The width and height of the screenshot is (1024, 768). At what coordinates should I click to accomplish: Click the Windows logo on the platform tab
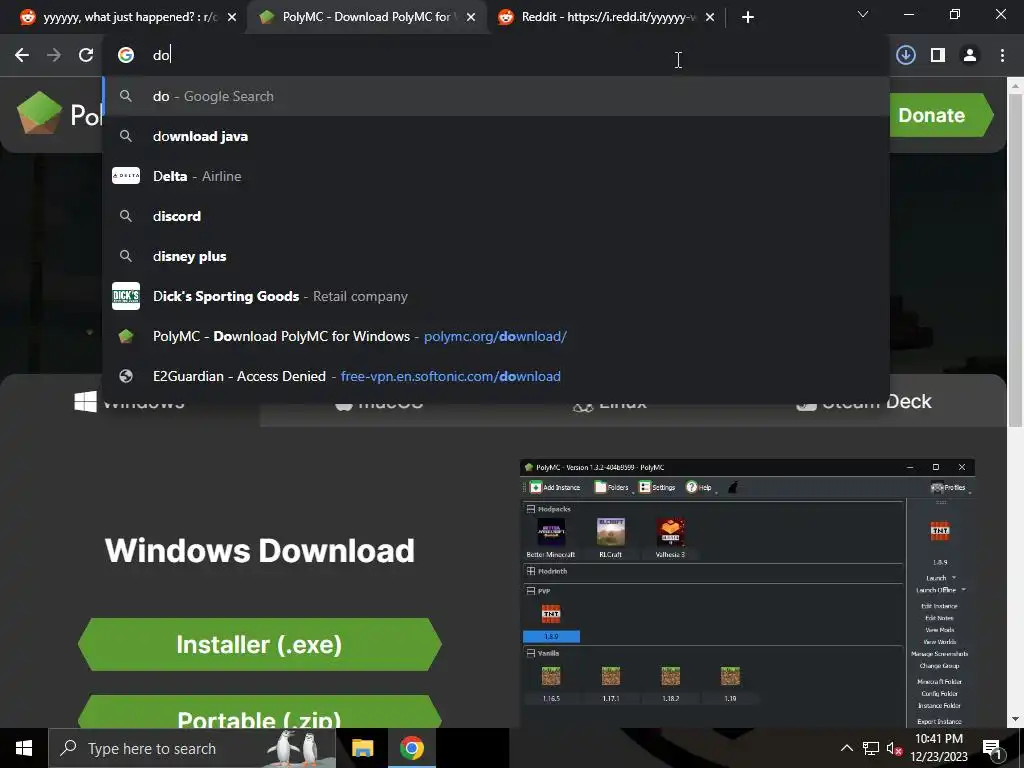[86, 401]
